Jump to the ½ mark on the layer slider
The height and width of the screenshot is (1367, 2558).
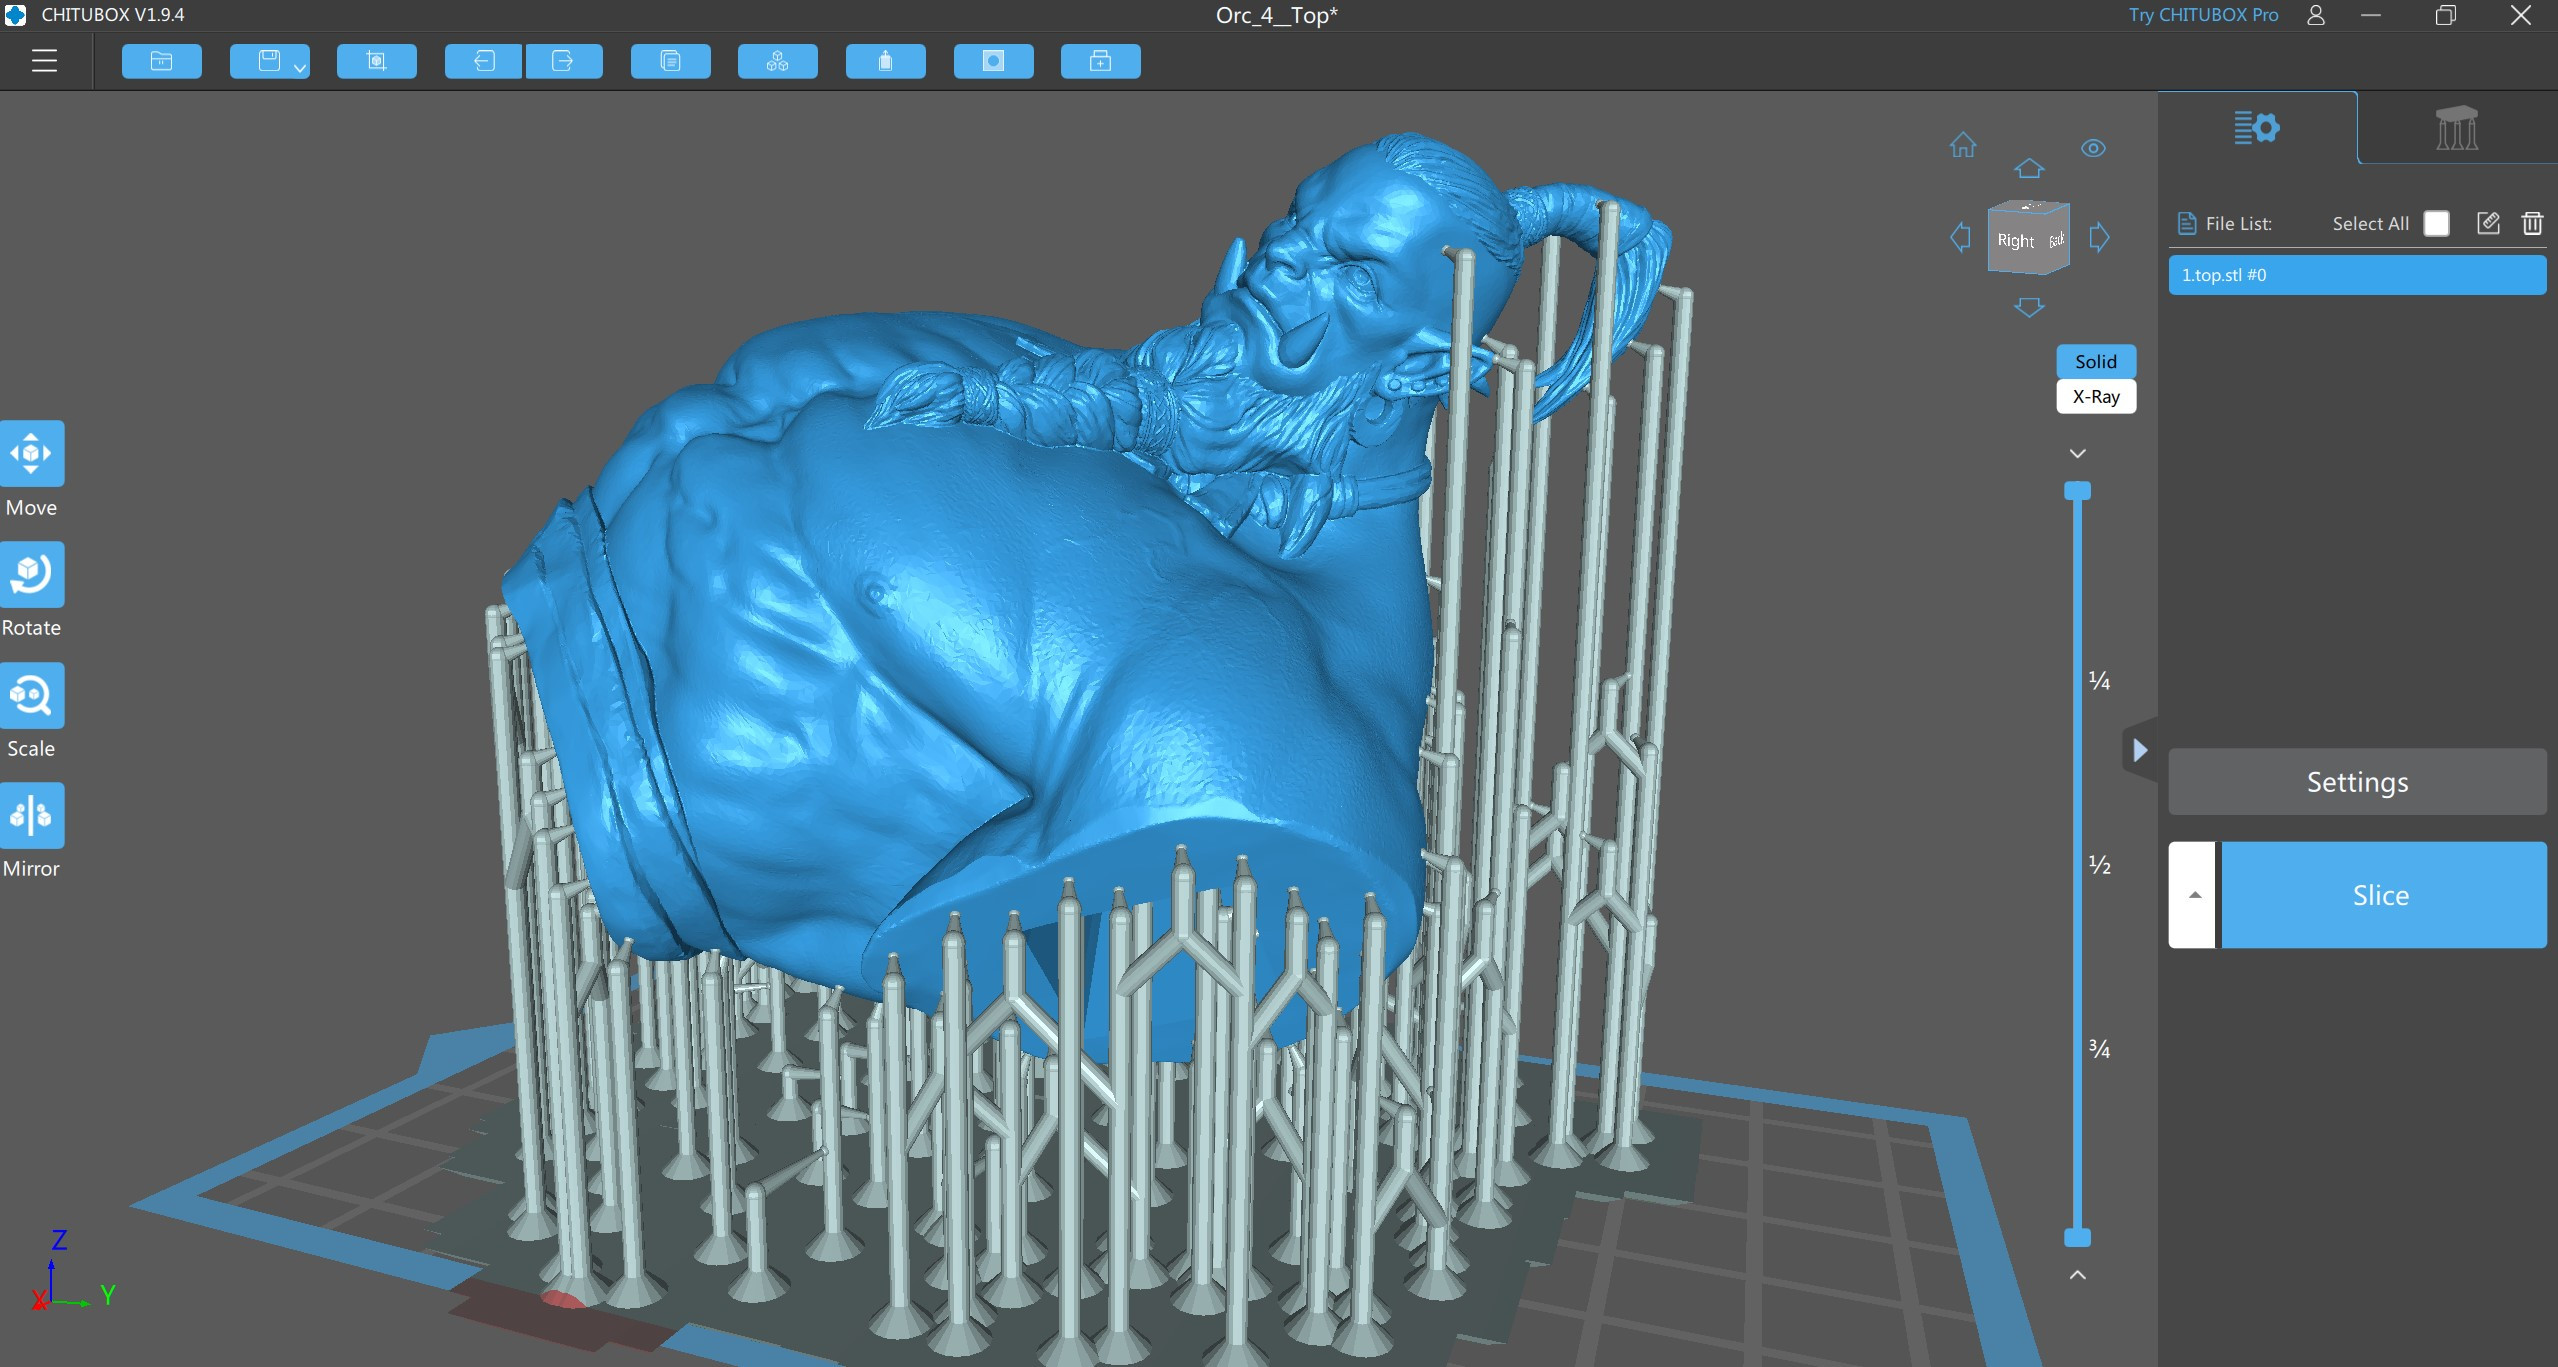[2099, 865]
